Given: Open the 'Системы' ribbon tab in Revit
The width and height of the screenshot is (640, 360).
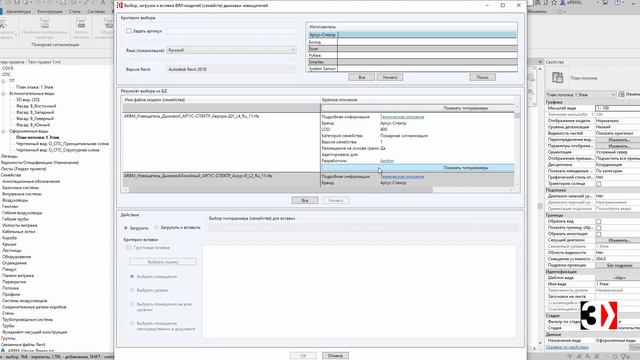Looking at the screenshot, I should pos(96,11).
